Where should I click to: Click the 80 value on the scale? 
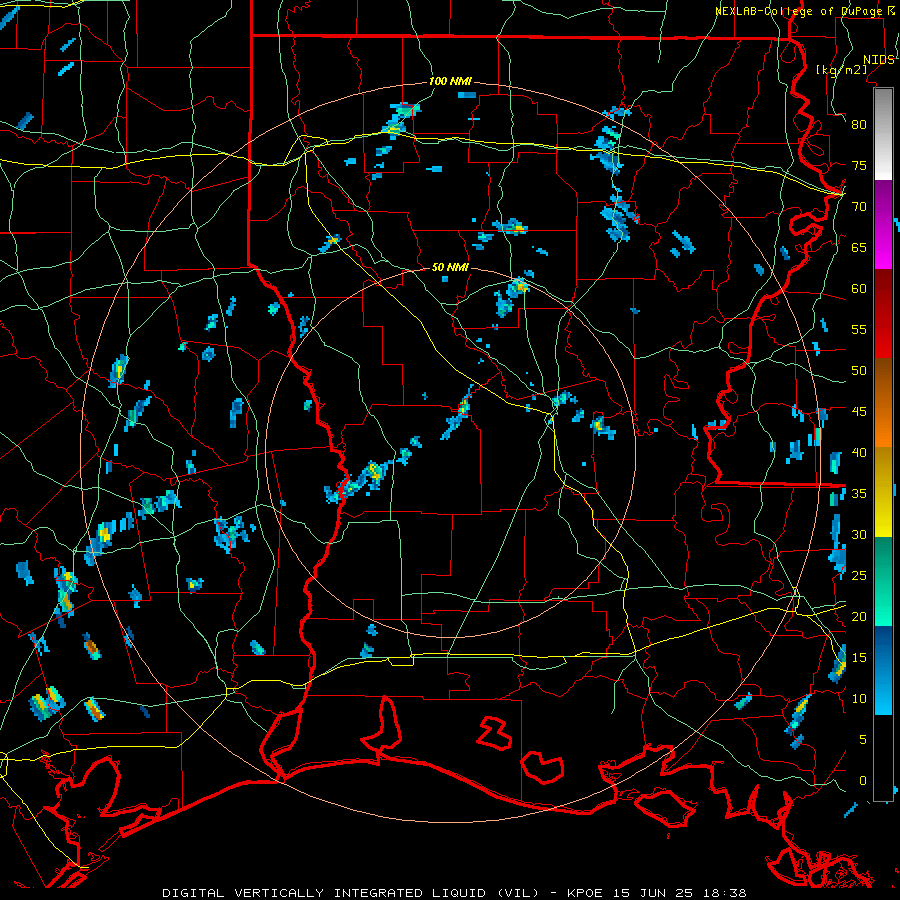click(x=859, y=125)
